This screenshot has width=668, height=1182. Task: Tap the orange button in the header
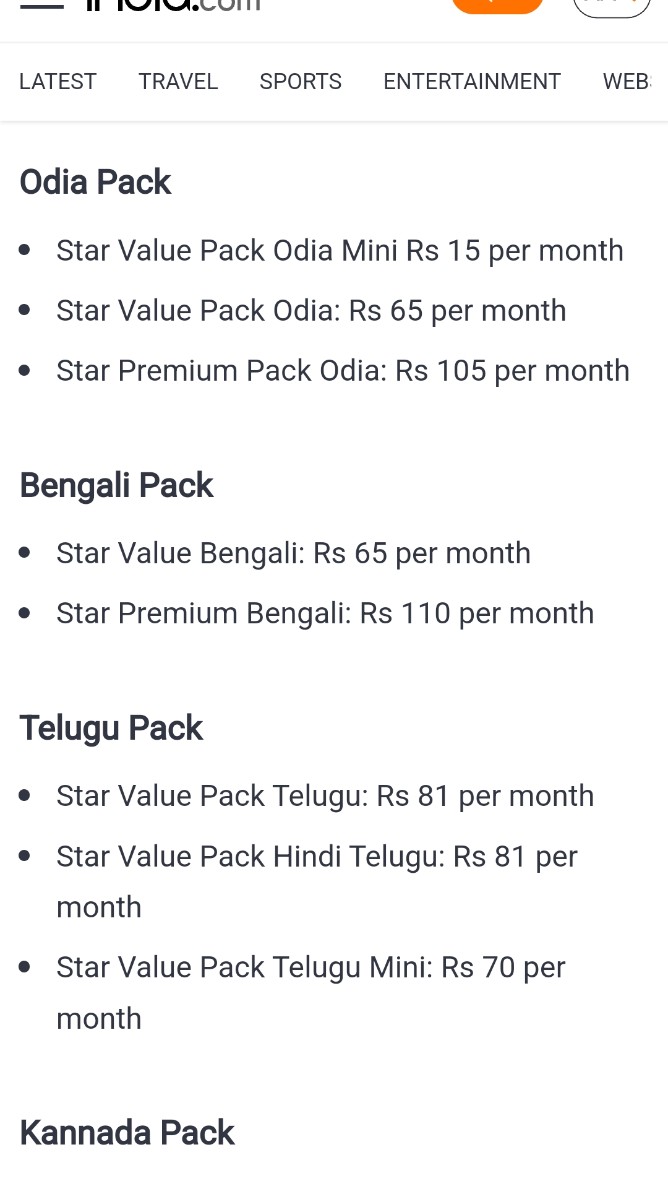pyautogui.click(x=497, y=5)
